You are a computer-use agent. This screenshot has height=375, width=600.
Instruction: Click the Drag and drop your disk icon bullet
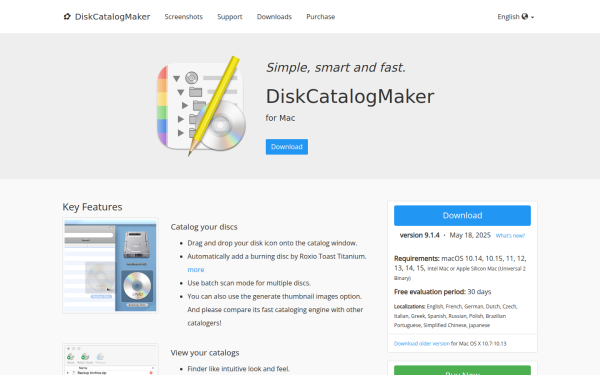pos(272,243)
